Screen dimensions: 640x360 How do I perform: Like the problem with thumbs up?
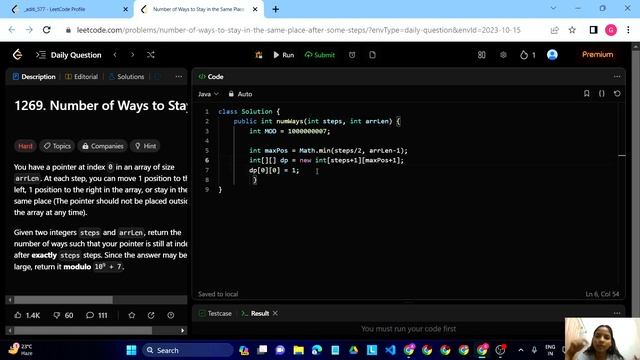pyautogui.click(x=27, y=315)
